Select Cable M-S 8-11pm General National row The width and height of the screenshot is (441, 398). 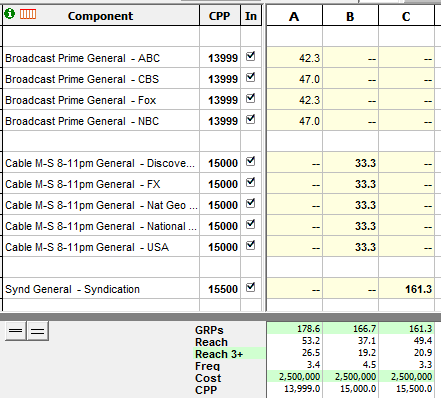[101, 226]
